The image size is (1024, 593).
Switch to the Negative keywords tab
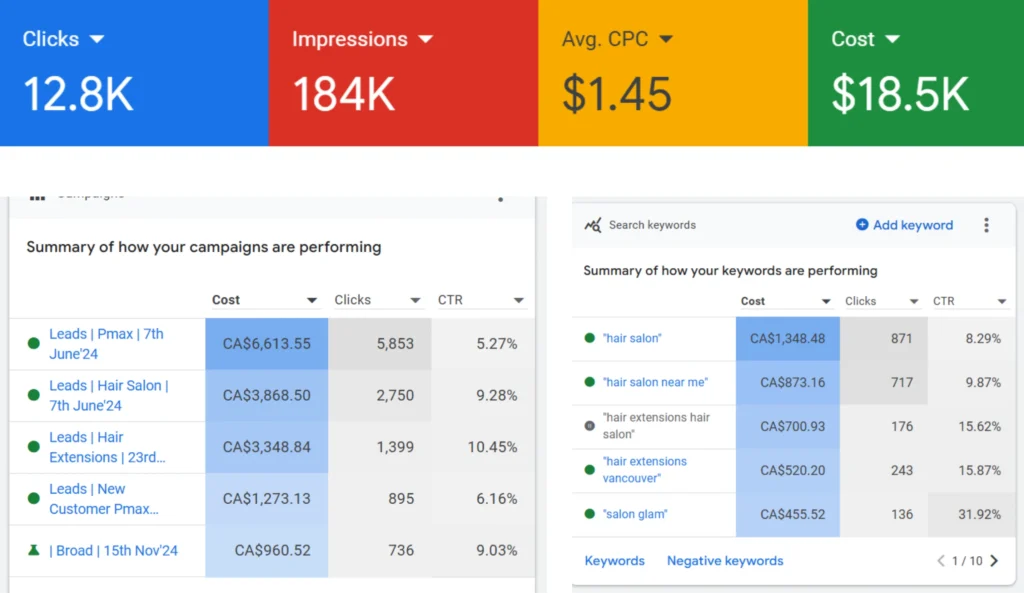pyautogui.click(x=725, y=561)
